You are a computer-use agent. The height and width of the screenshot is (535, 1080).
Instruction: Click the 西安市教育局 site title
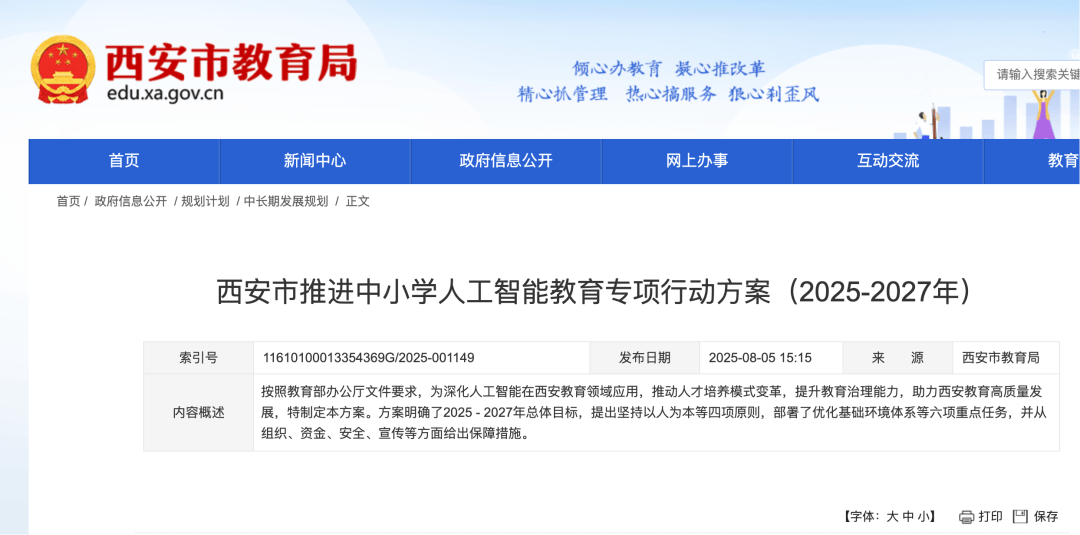pyautogui.click(x=231, y=62)
